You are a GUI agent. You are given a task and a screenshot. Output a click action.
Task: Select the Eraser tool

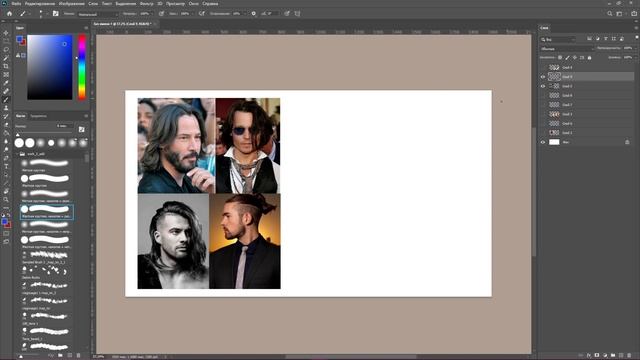6,125
